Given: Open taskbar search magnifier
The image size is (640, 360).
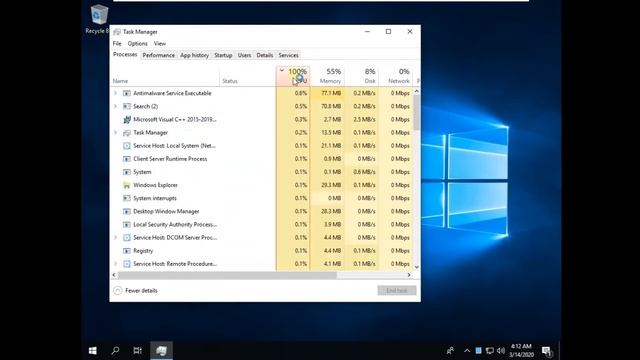Looking at the screenshot, I should (115, 350).
